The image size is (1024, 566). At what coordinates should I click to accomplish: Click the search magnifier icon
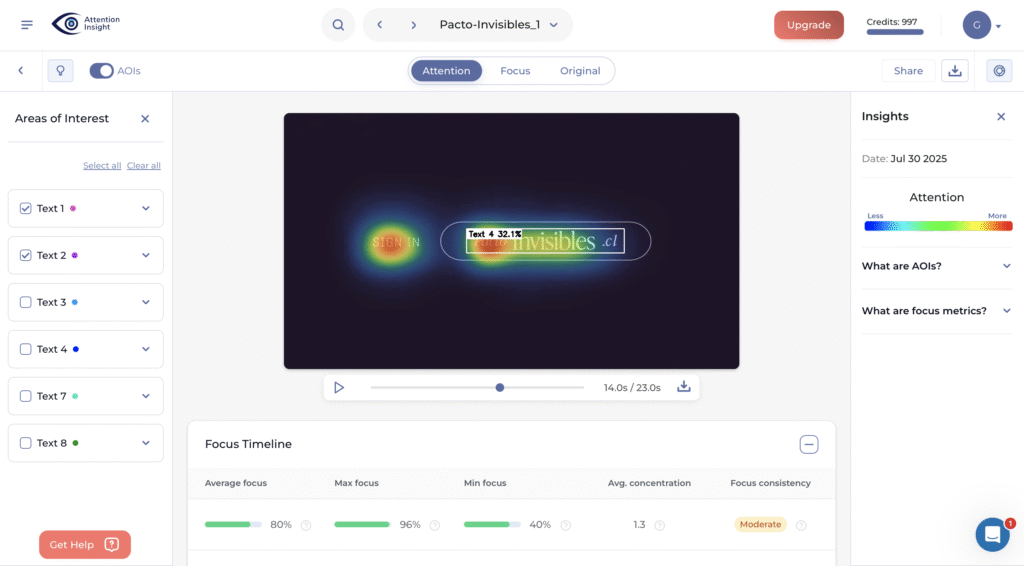pyautogui.click(x=338, y=25)
